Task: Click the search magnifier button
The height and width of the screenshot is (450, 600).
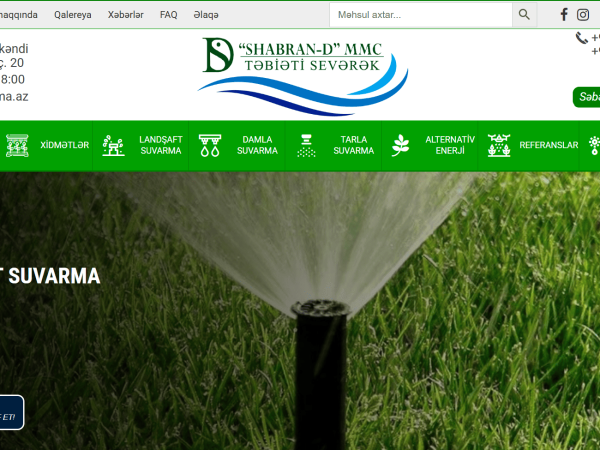Action: (x=524, y=15)
